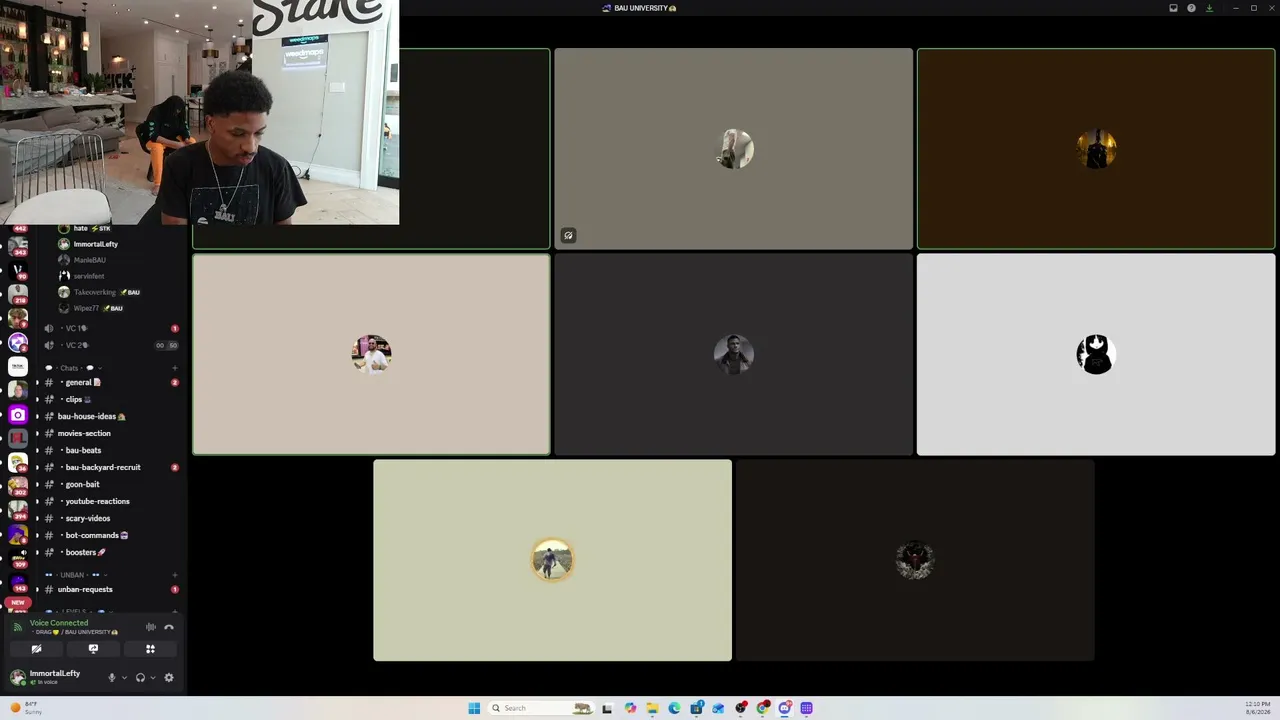The height and width of the screenshot is (720, 1280).
Task: Expand threads arrow beside bau-beats channel
Action: (x=37, y=450)
